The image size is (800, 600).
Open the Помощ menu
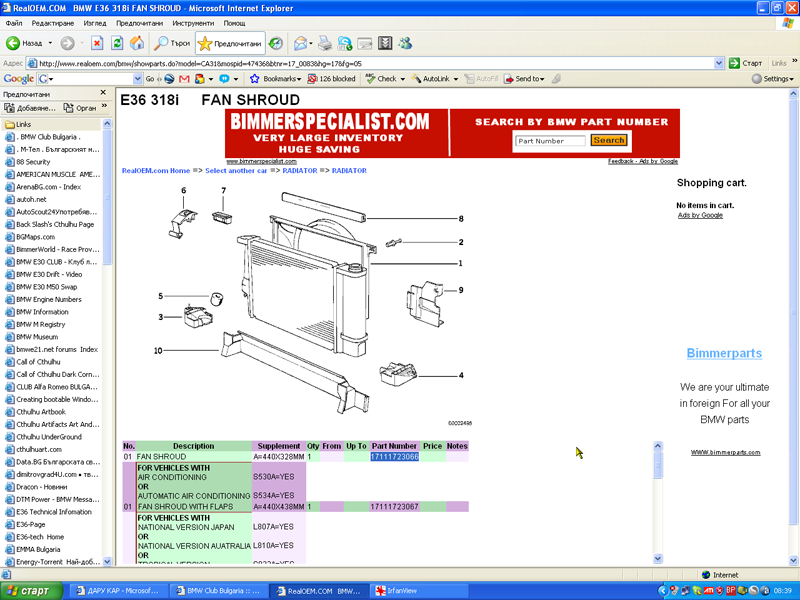(234, 23)
